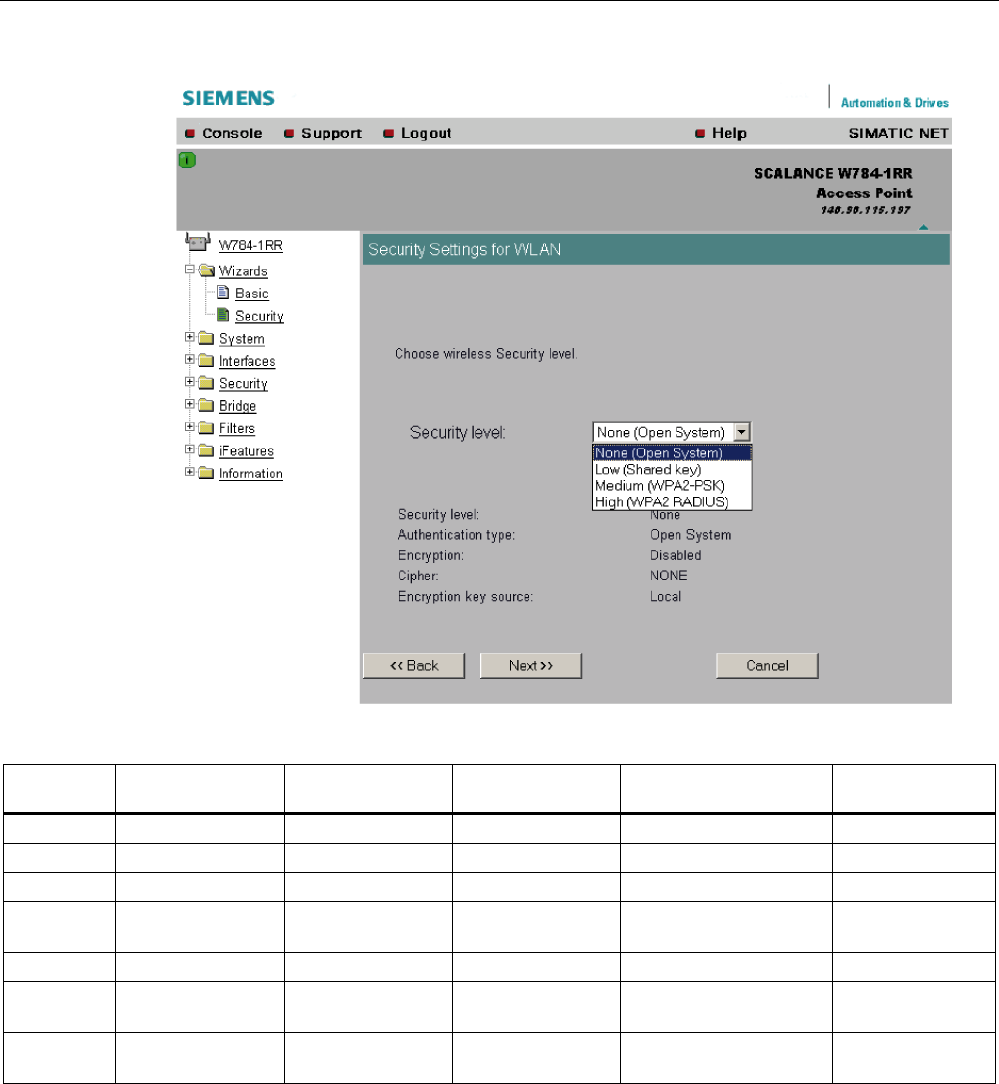Screen dimensions: 999x1084
Task: Click the iFeatures folder icon
Action: [206, 451]
